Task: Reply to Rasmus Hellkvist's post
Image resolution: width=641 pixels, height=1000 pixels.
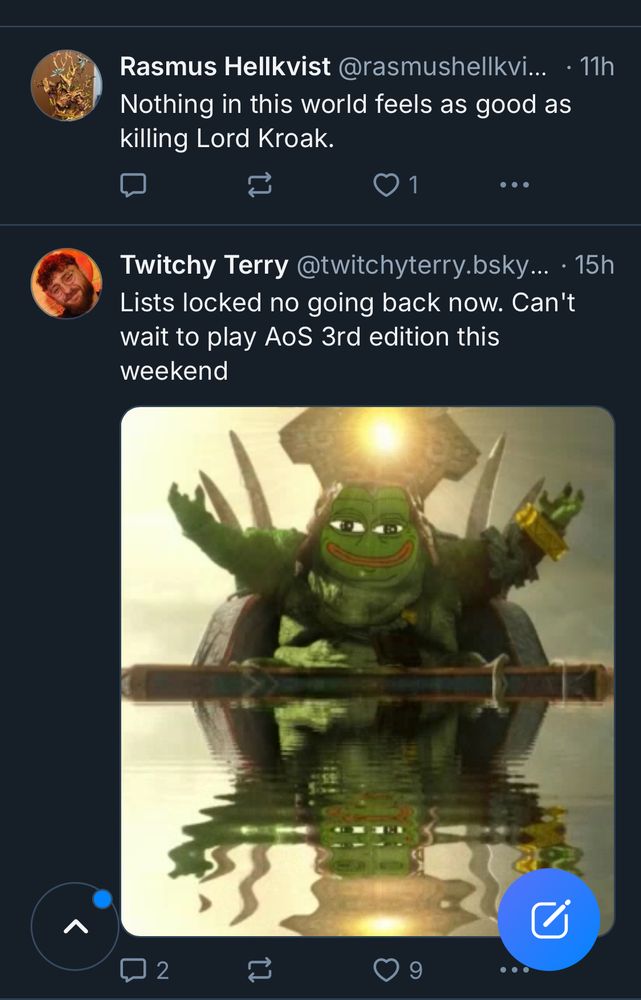Action: coord(133,185)
